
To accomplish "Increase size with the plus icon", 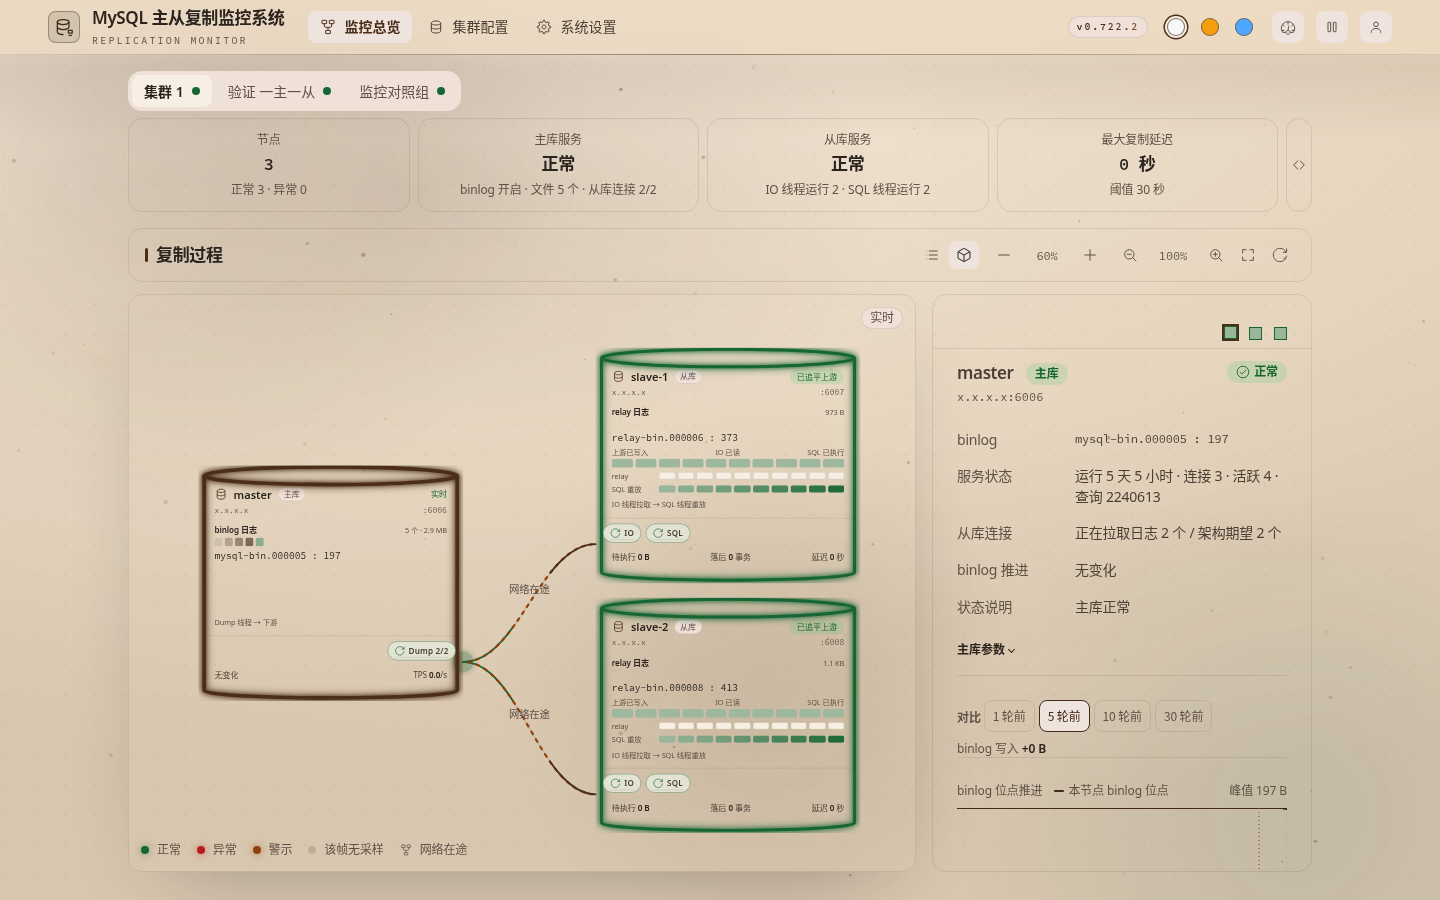I will pyautogui.click(x=1090, y=255).
